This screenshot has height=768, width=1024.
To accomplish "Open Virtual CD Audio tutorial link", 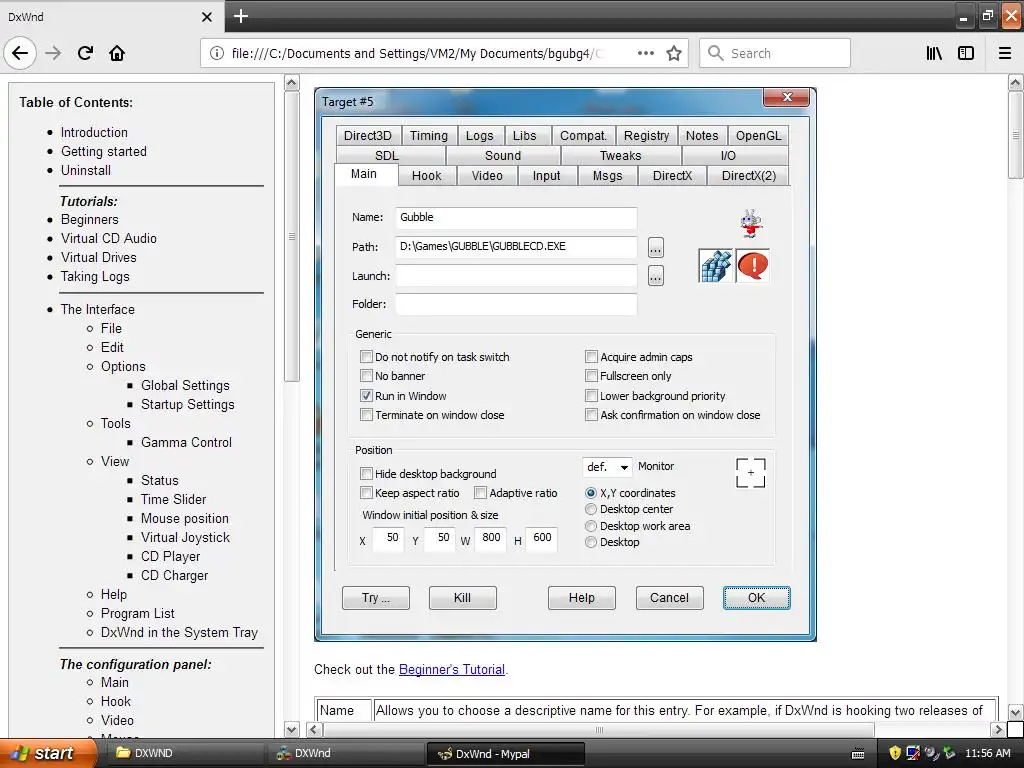I will [x=109, y=238].
